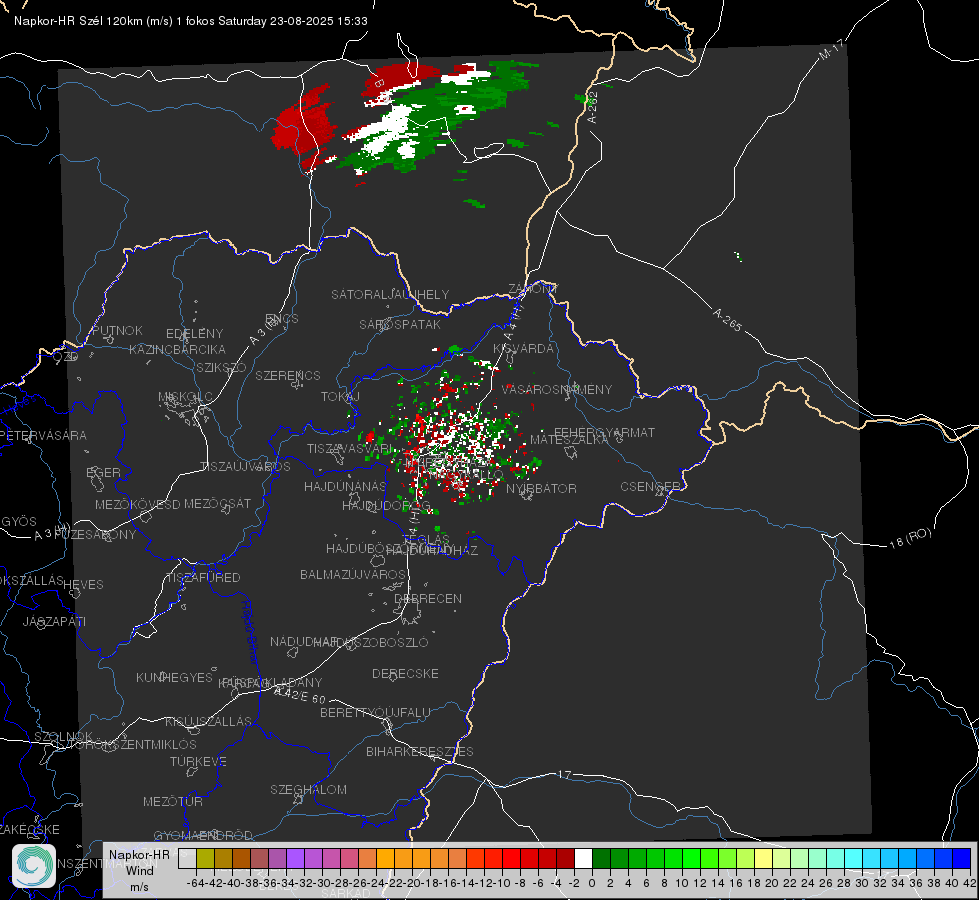Pick the light grey first legend swatch

click(187, 859)
